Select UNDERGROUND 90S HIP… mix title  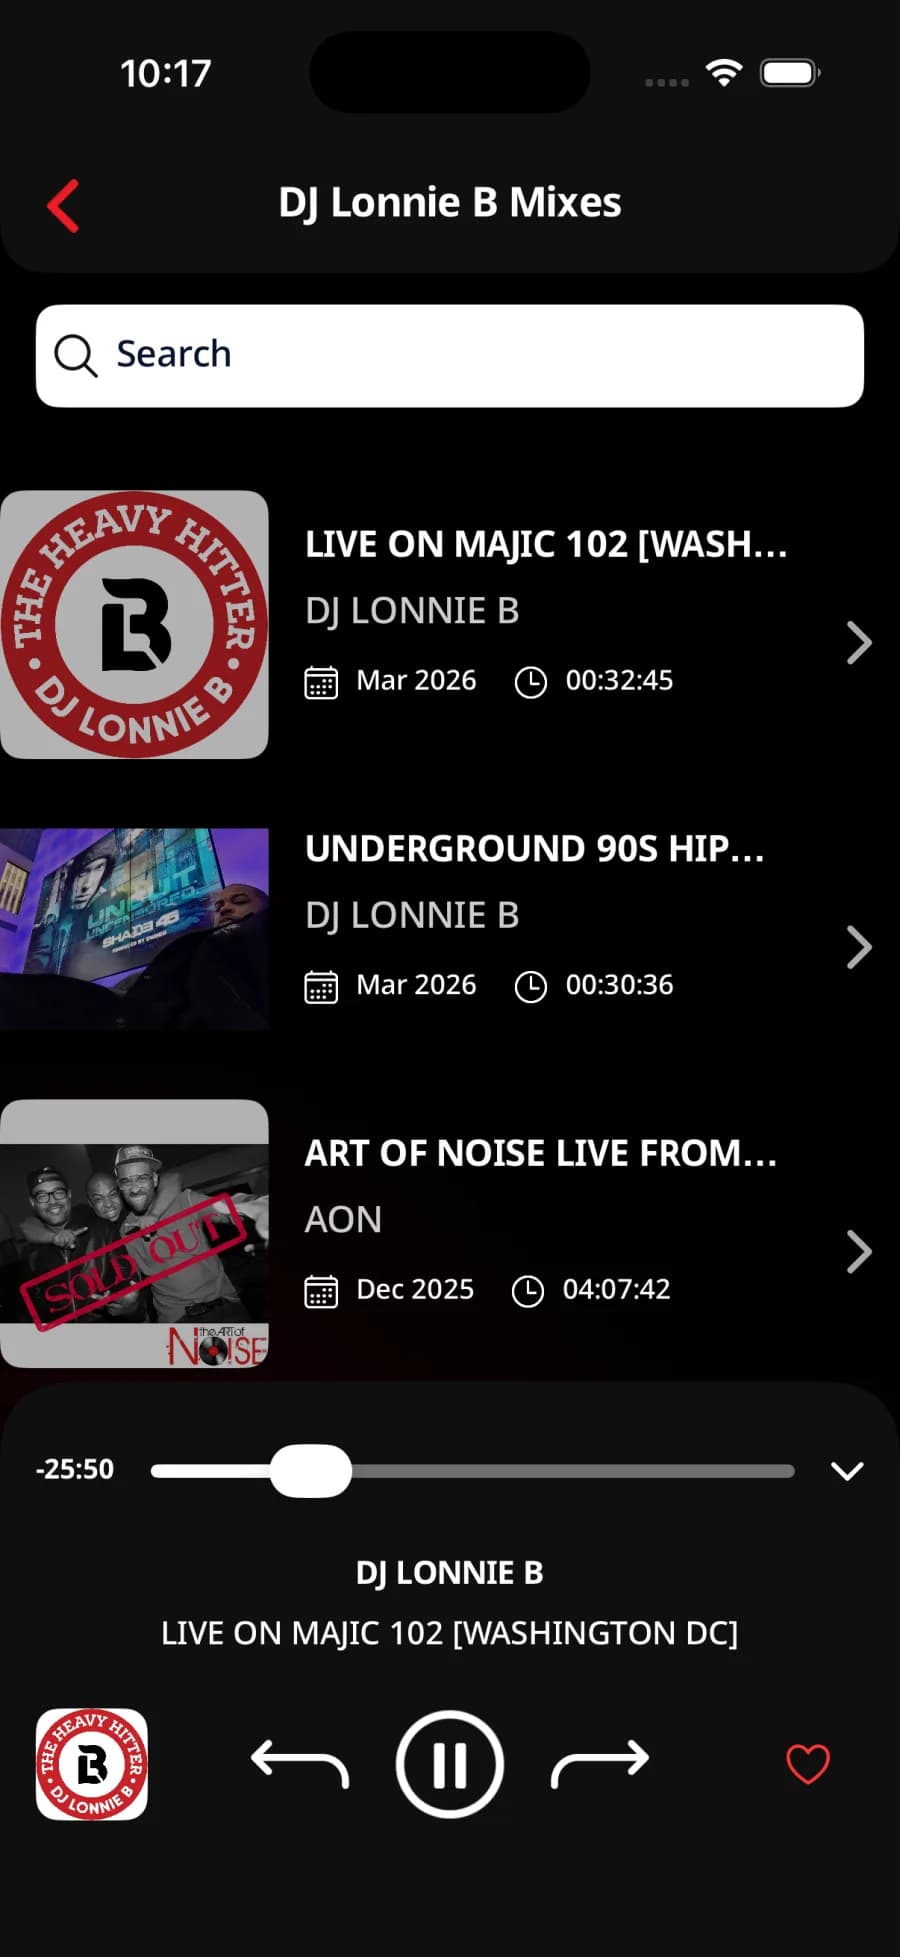535,848
